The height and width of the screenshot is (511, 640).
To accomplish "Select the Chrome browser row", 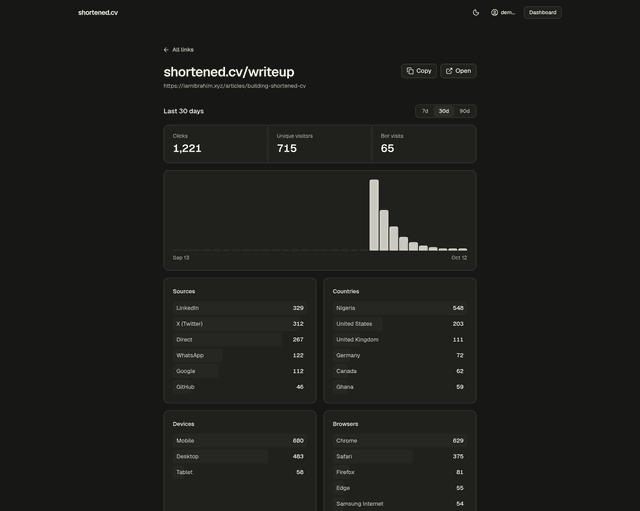I will point(400,441).
